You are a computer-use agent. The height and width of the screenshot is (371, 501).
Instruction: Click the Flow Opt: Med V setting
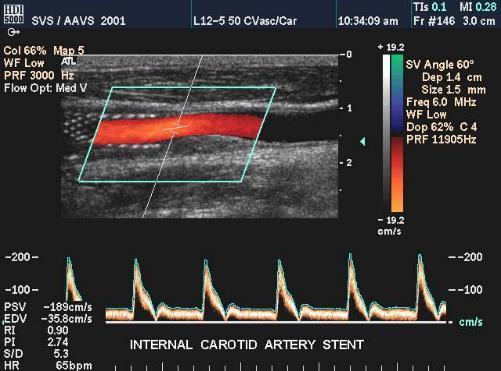45,88
